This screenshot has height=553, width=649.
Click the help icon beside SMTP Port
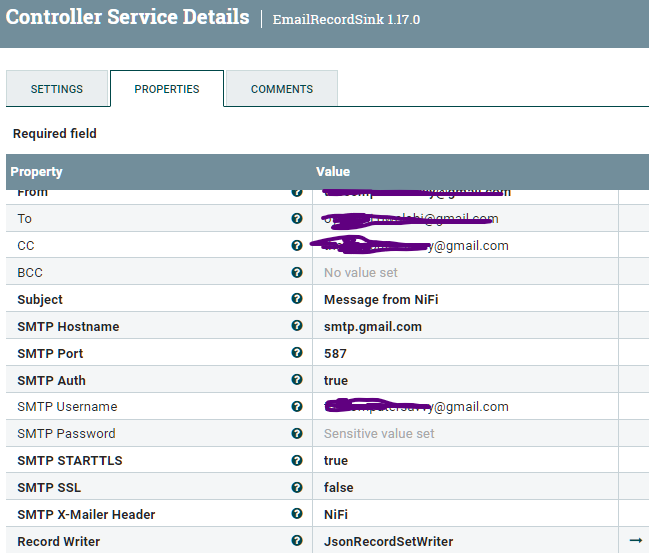(x=297, y=353)
